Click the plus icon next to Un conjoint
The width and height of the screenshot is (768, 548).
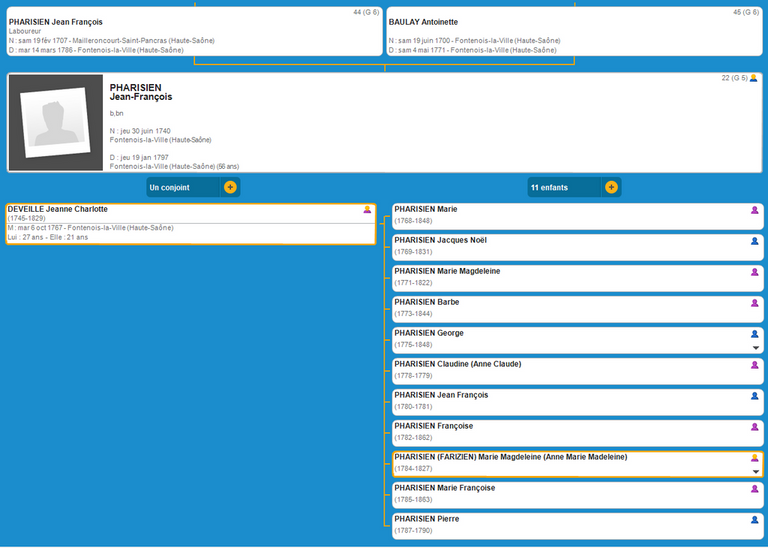(230, 187)
